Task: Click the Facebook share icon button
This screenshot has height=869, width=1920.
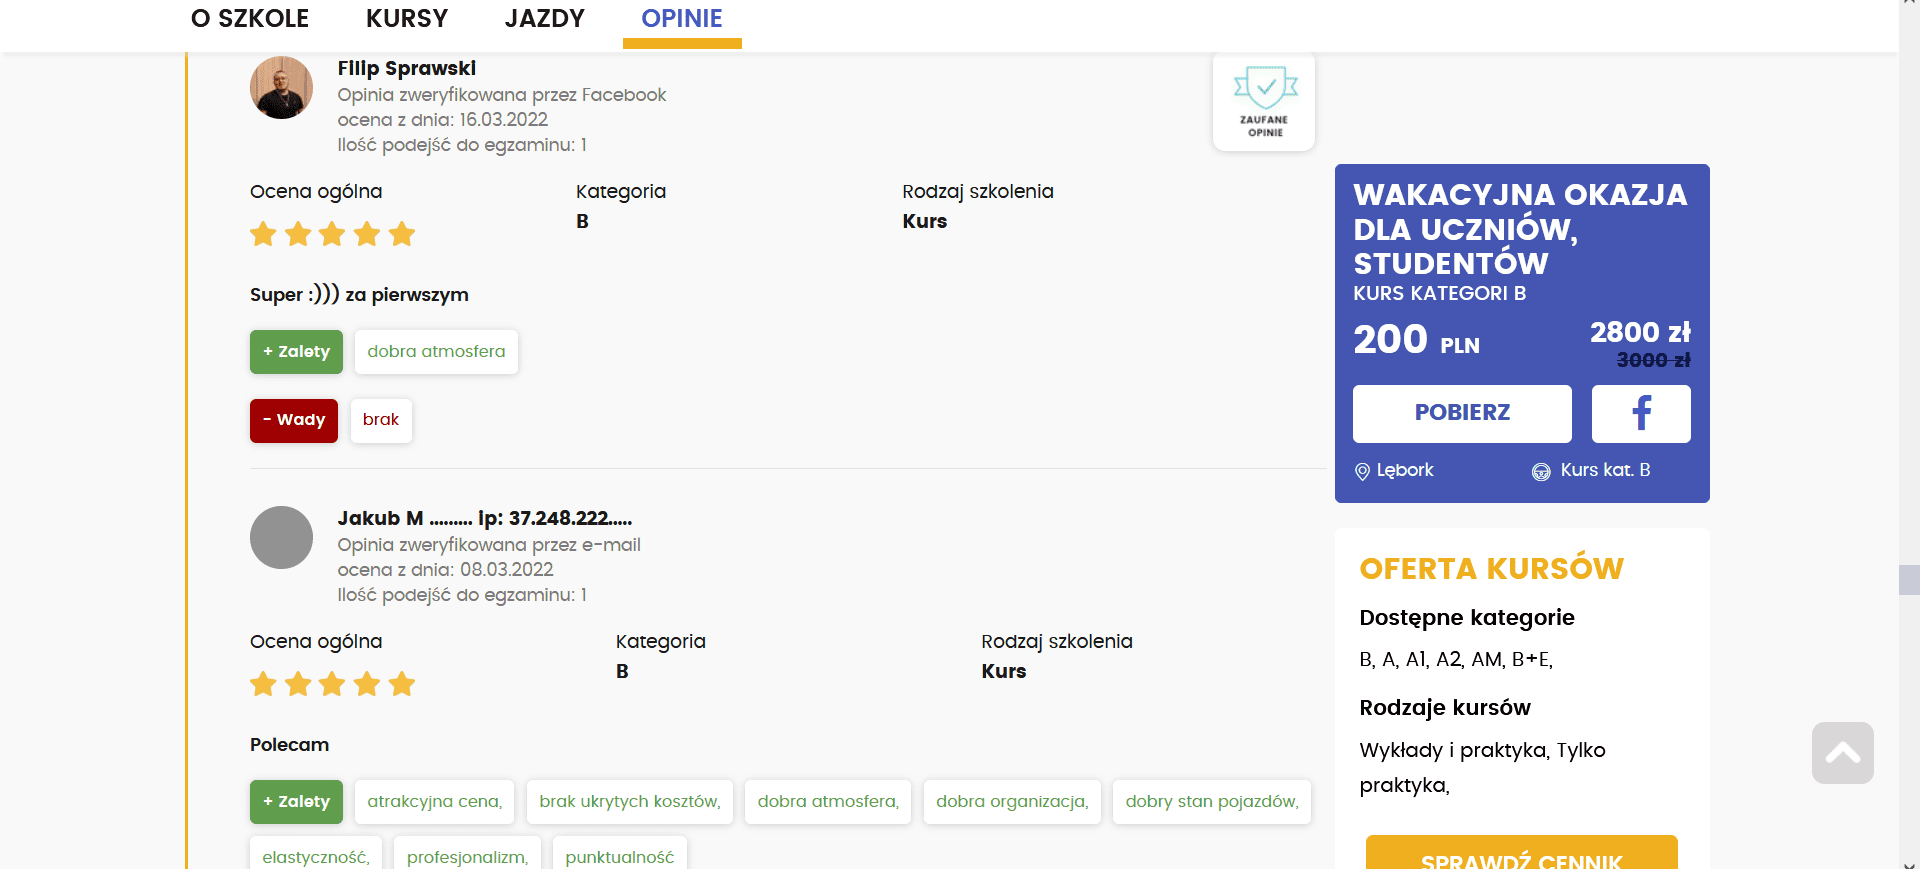Action: point(1640,413)
